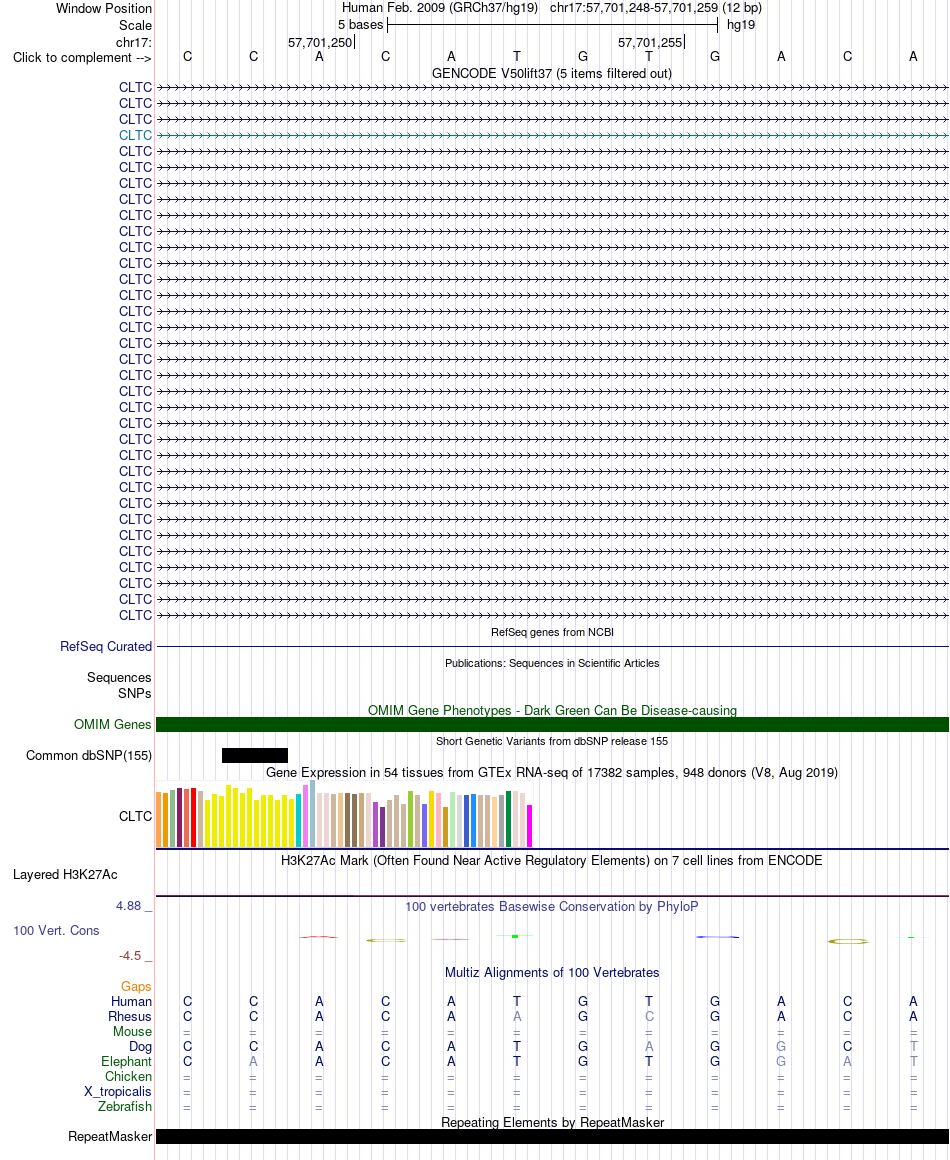
Task: Click the 100 Vert. Cons track label
Action: point(56,931)
